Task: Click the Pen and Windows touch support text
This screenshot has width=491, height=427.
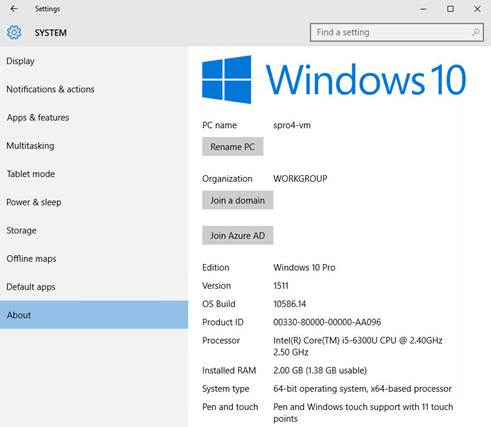Action: pyautogui.click(x=363, y=413)
